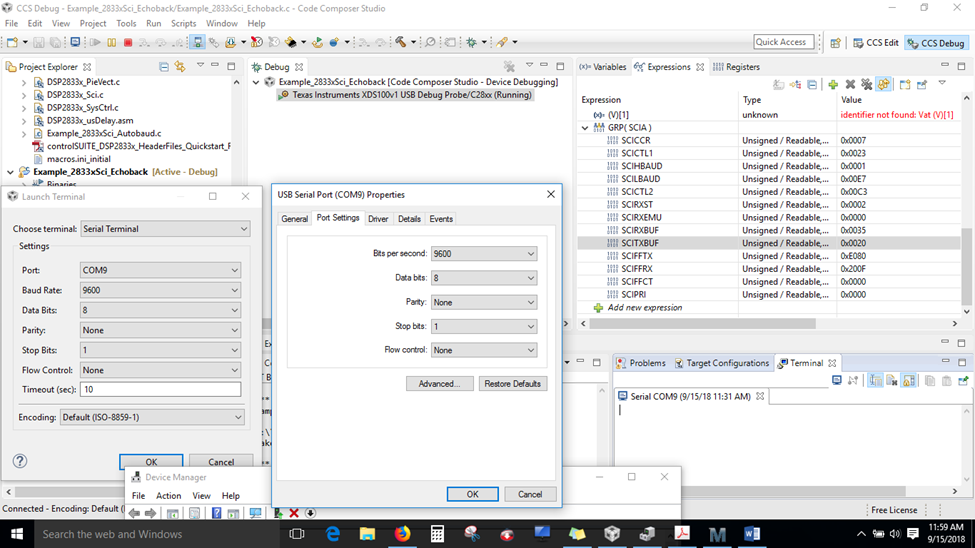
Task: Open the Flow control dropdown in COM9 Properties
Action: tap(484, 350)
